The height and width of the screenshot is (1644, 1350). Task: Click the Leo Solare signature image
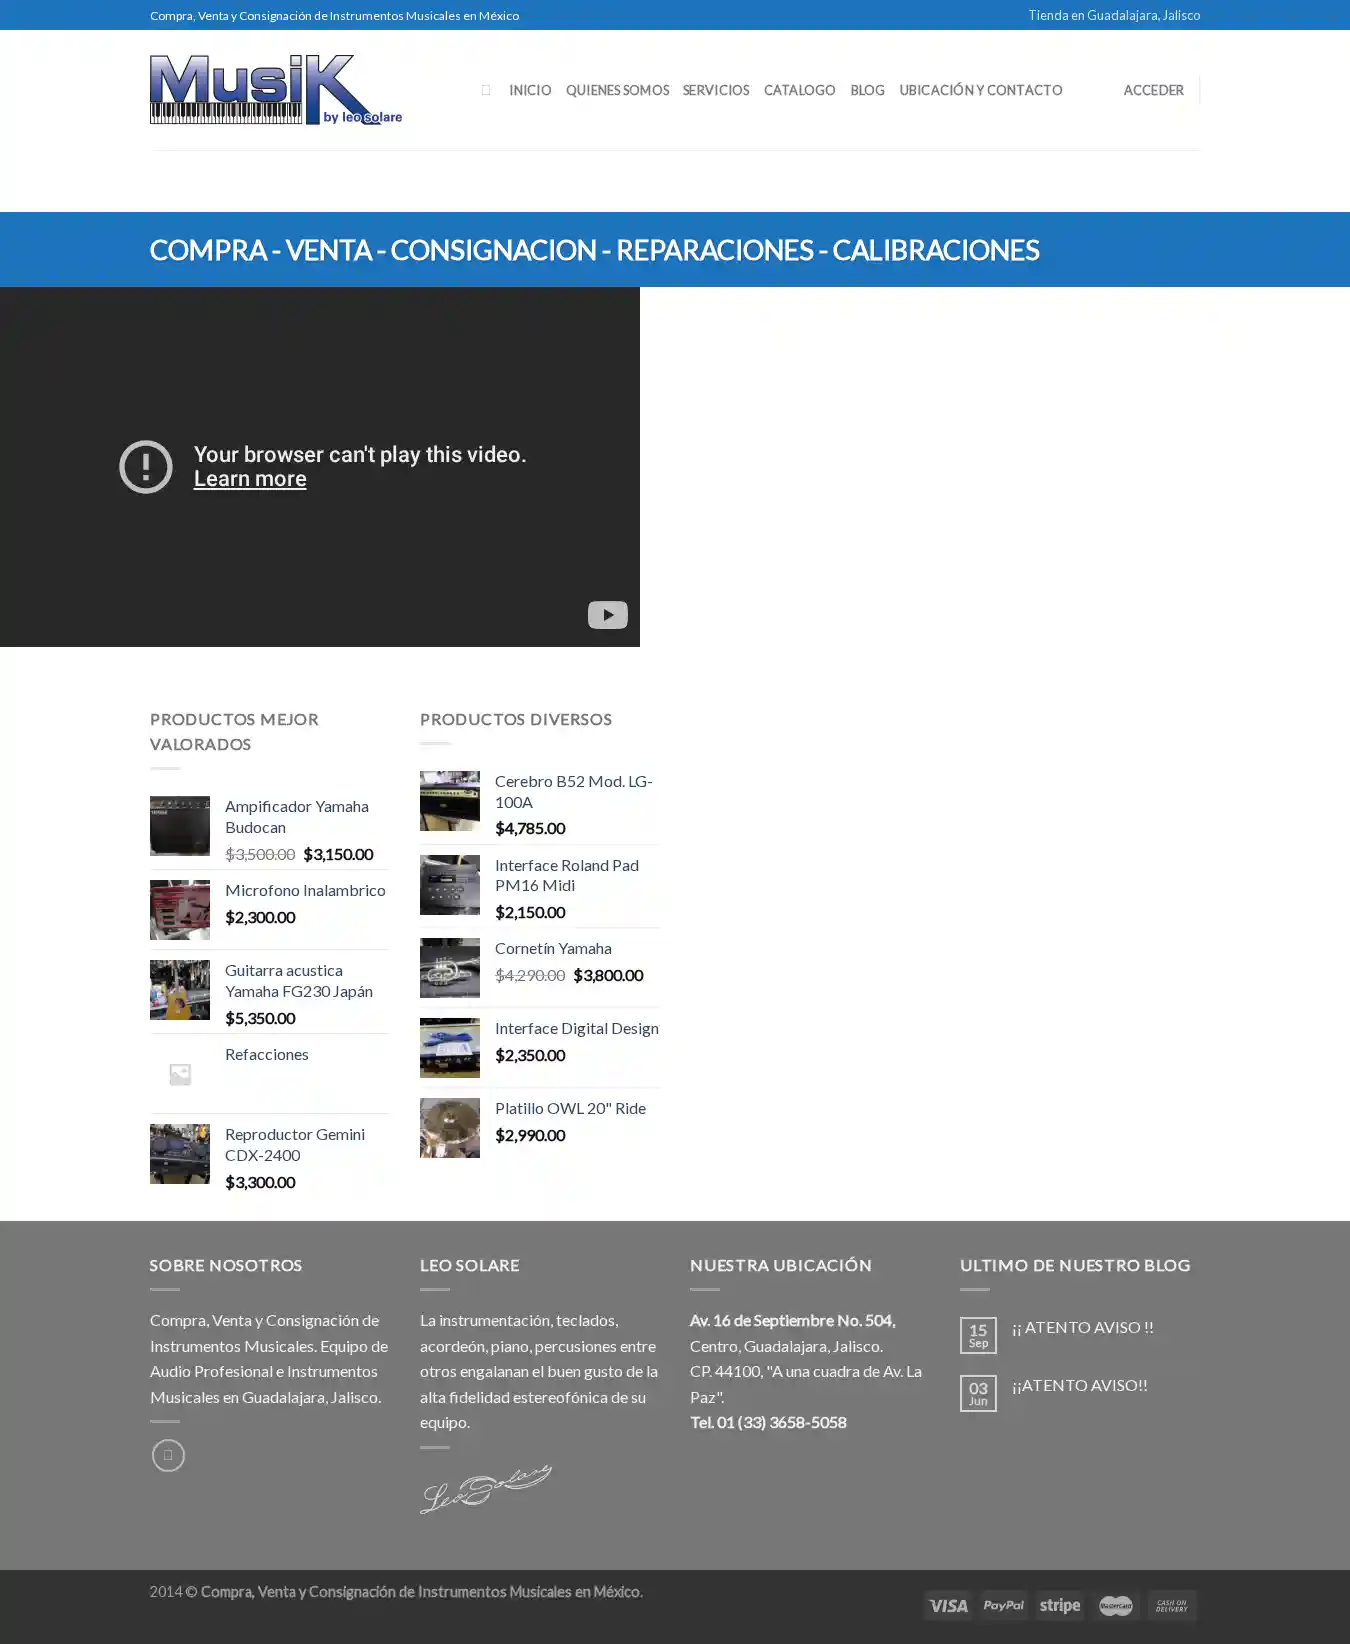486,1489
